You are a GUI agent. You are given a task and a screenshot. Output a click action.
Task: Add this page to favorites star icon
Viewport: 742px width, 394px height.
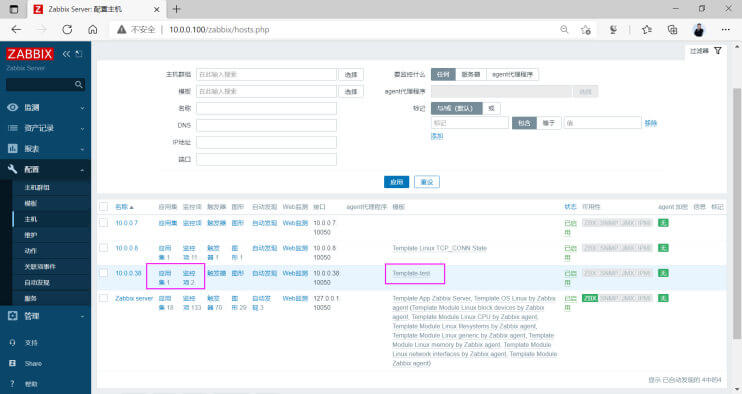point(586,29)
